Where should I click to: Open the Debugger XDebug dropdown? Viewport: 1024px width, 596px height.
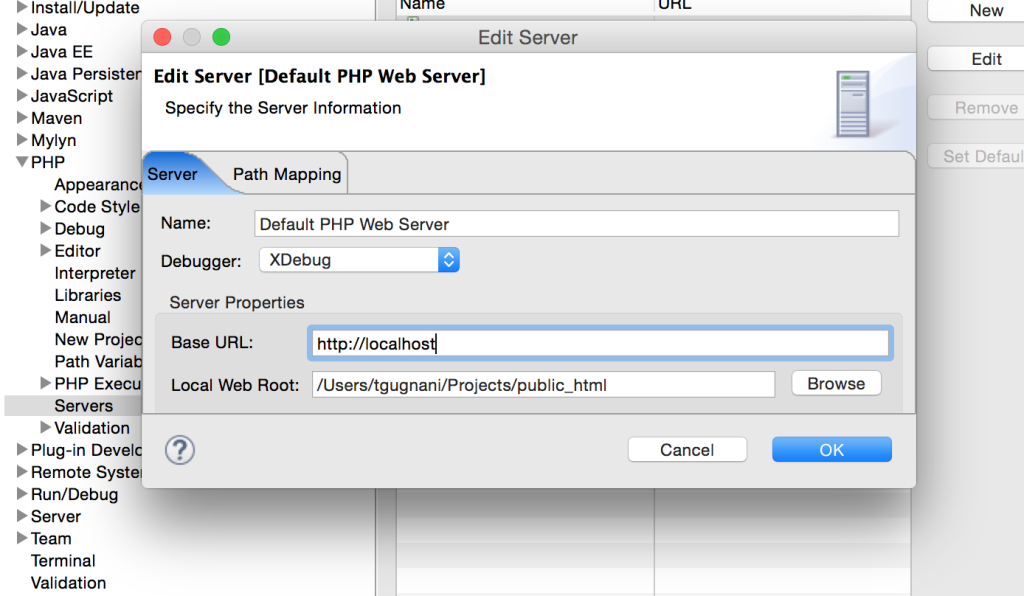pyautogui.click(x=359, y=260)
